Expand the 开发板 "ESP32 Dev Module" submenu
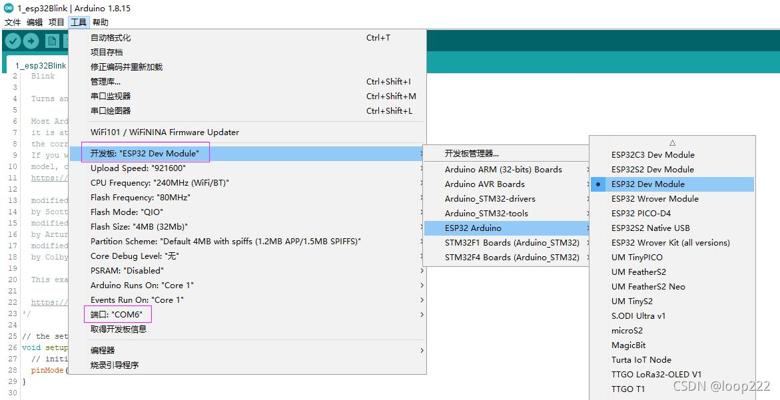Image resolution: width=780 pixels, height=400 pixels. tap(247, 154)
